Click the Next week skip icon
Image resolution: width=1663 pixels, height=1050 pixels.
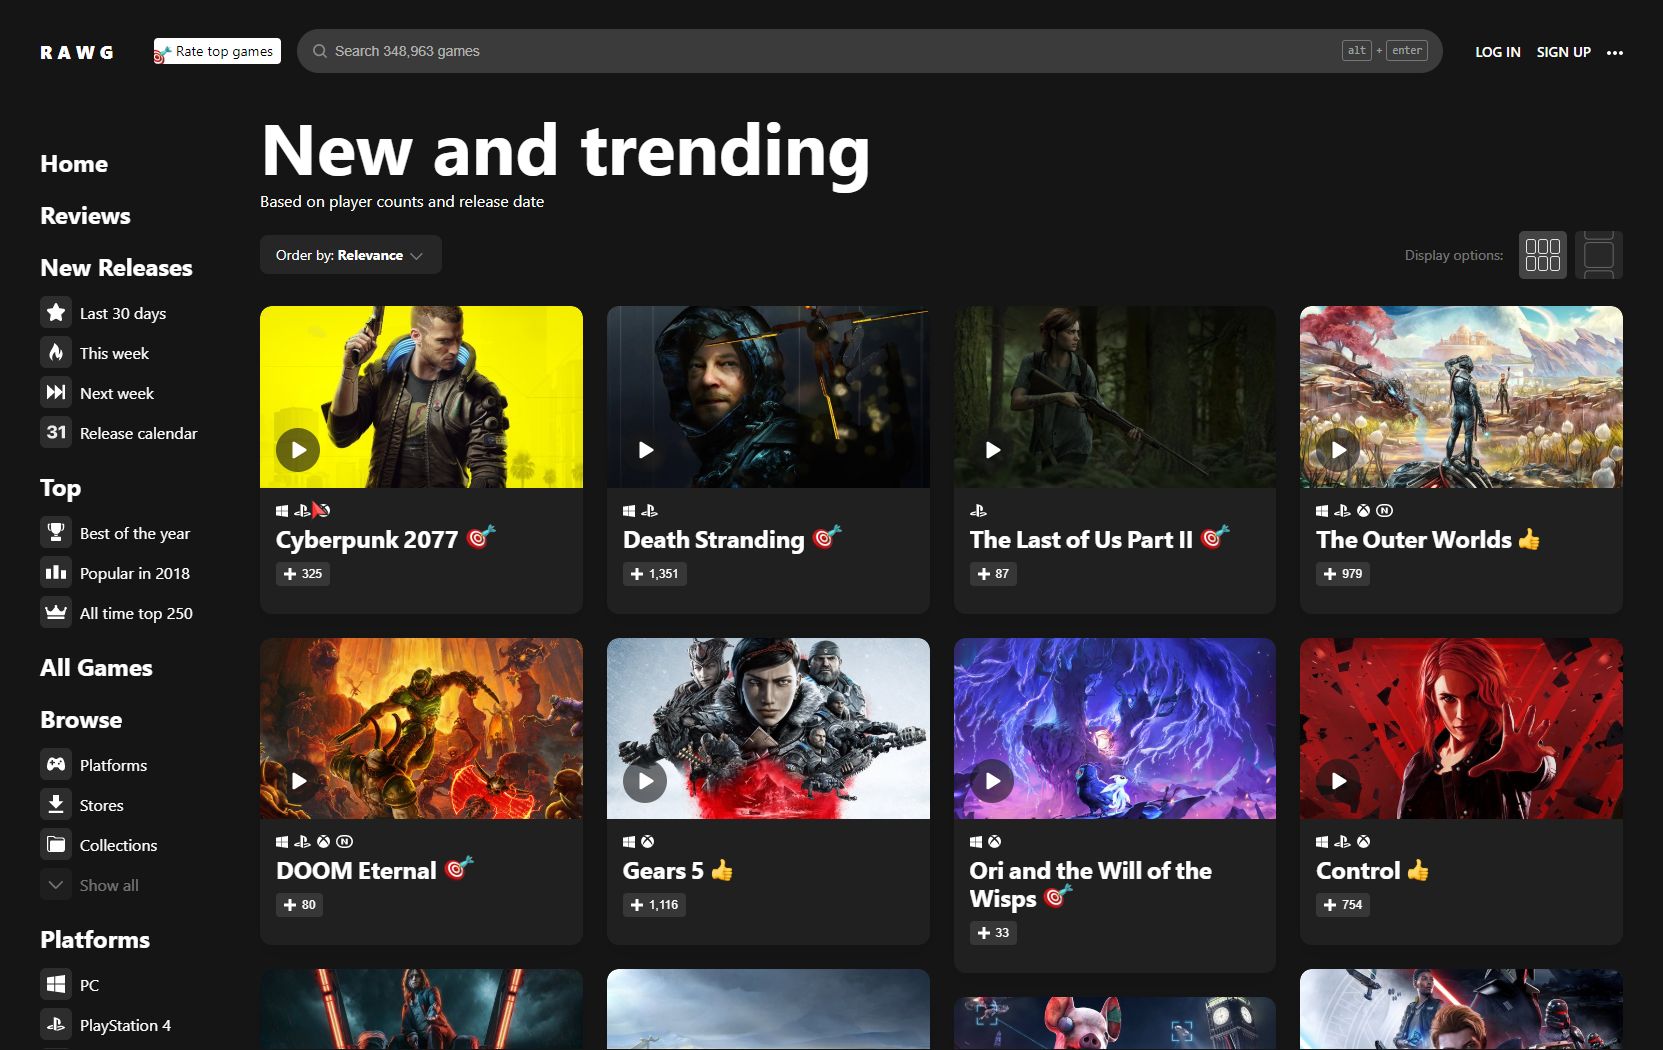pos(56,392)
